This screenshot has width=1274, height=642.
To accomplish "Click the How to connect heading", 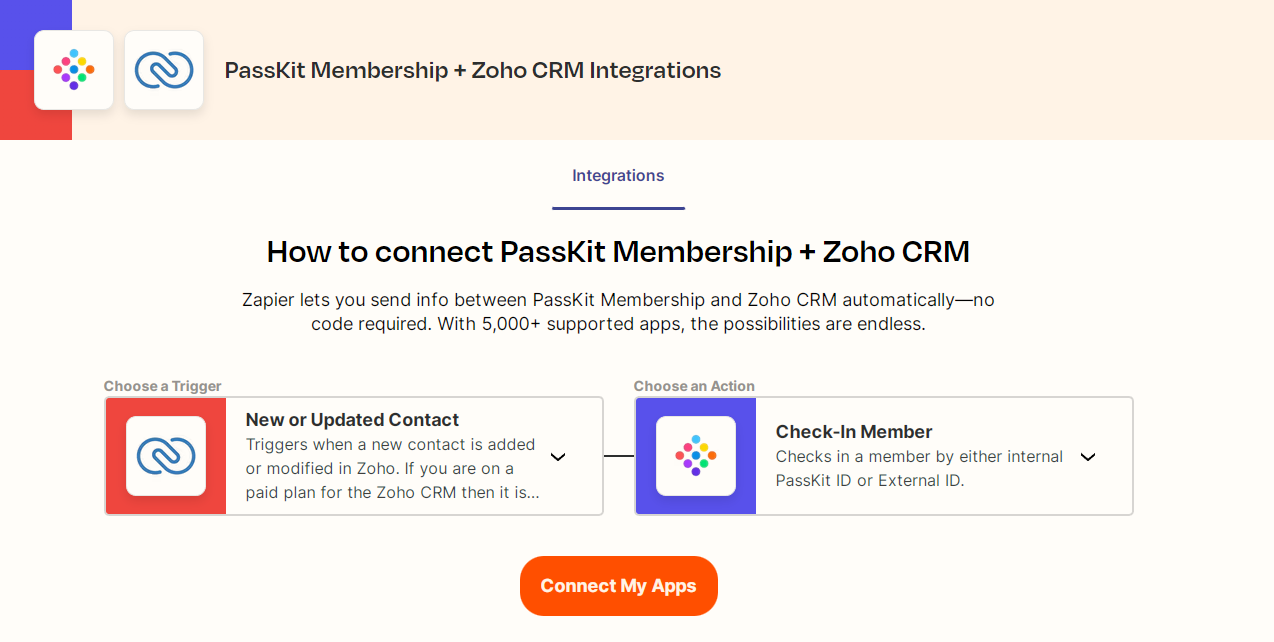I will click(618, 252).
